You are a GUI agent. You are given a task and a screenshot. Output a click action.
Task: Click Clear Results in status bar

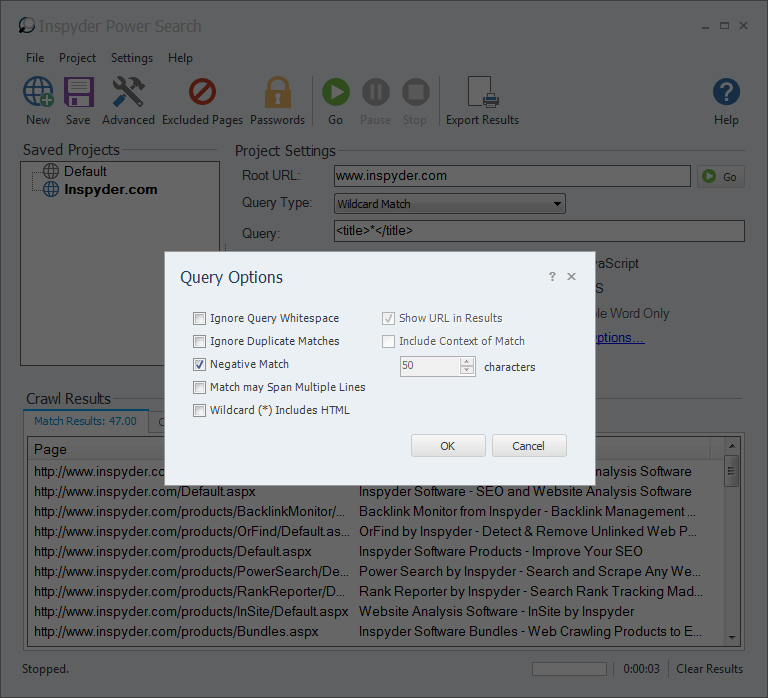coord(709,669)
